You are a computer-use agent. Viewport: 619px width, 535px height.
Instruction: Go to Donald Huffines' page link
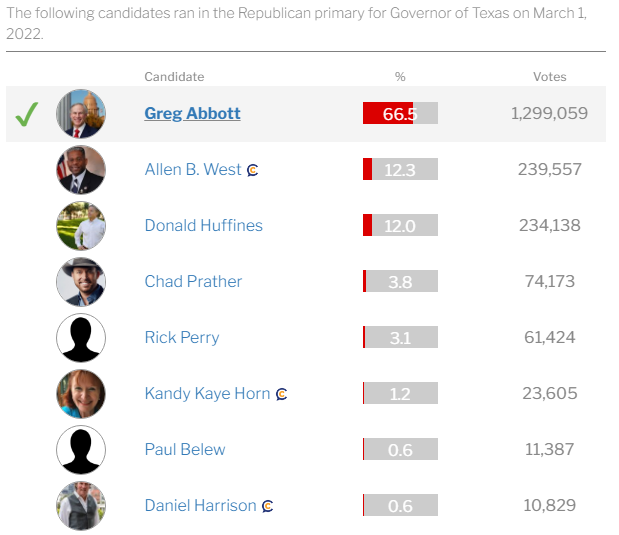click(203, 226)
